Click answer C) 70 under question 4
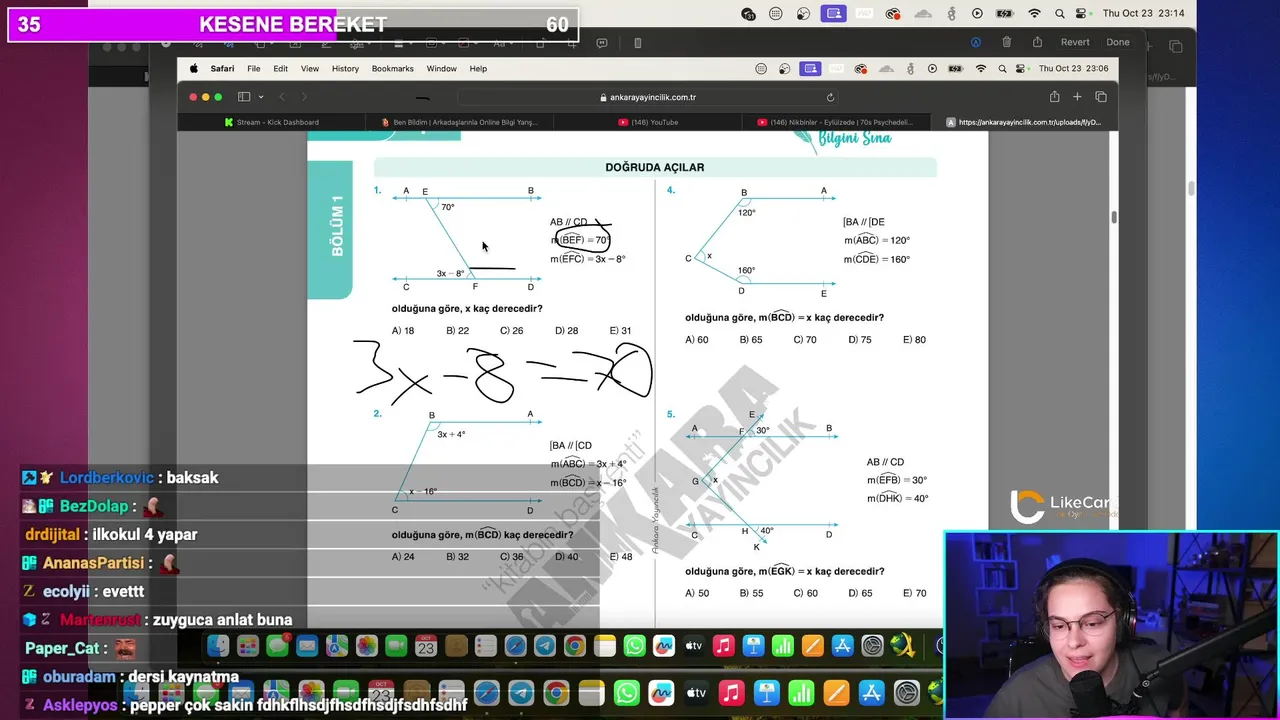 pos(805,340)
